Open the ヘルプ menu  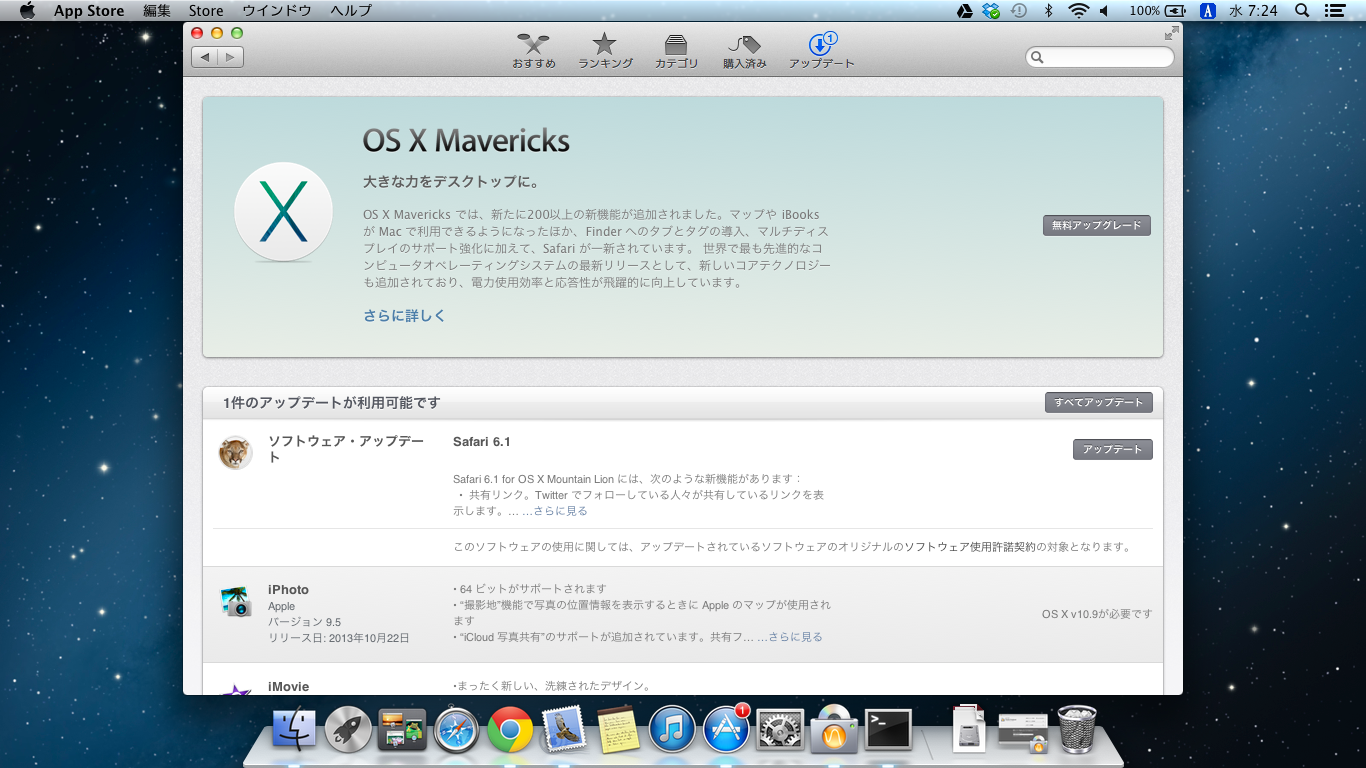[x=351, y=11]
